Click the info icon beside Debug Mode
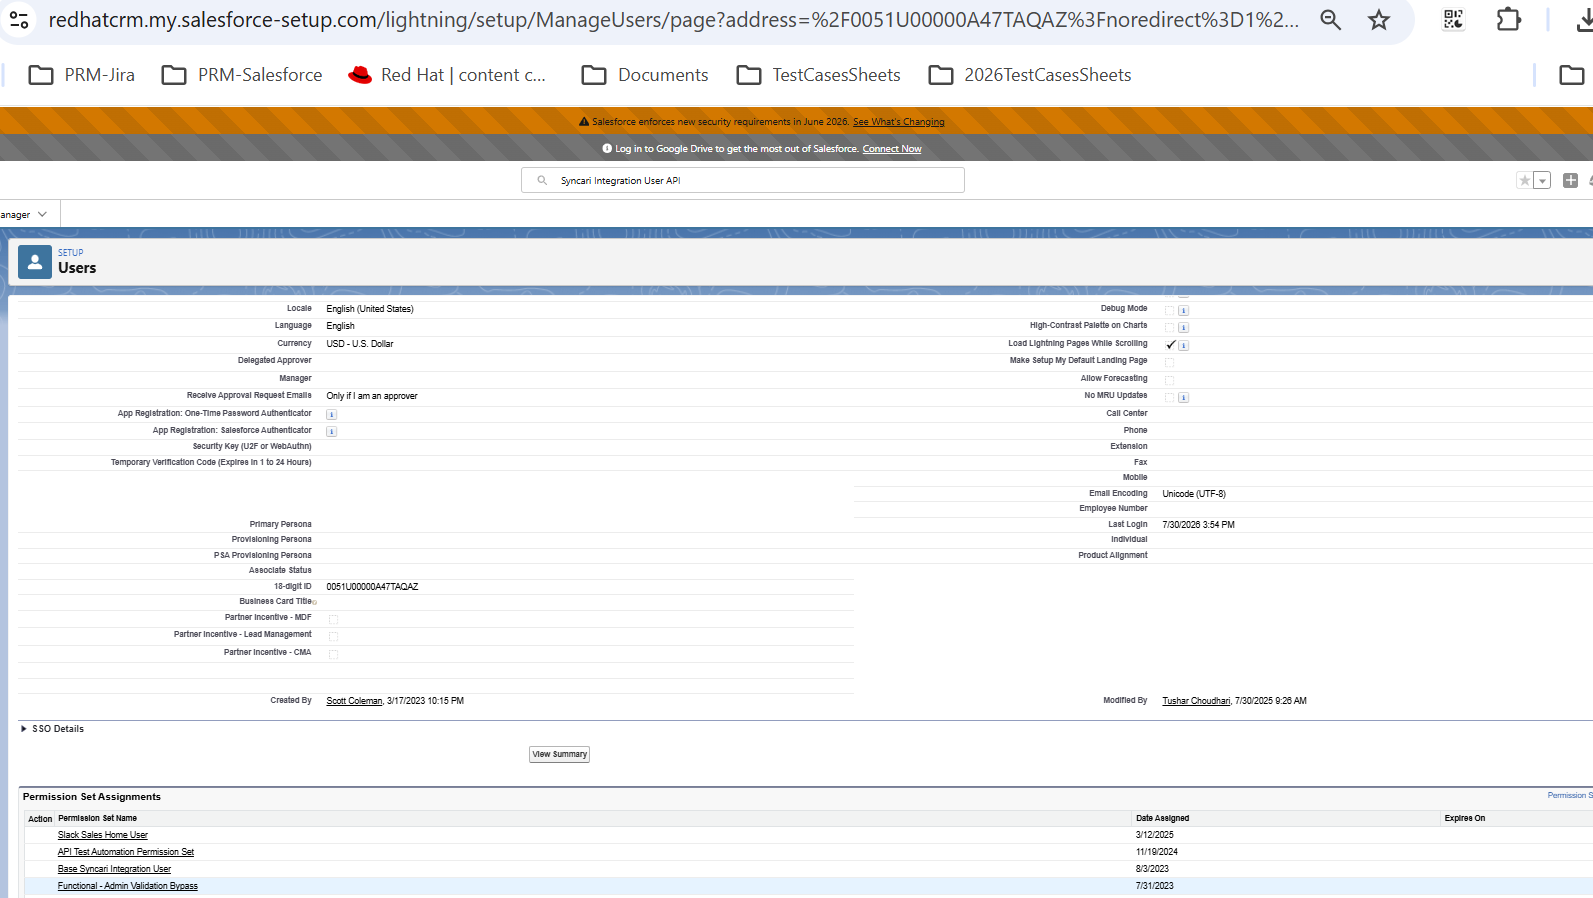The image size is (1593, 898). [1183, 311]
